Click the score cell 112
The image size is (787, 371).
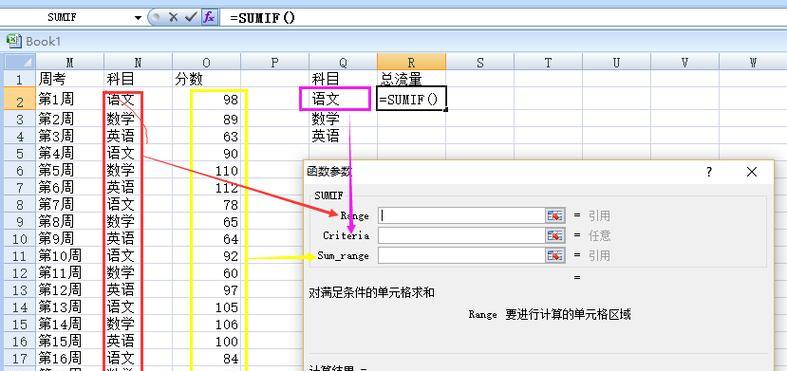point(206,187)
